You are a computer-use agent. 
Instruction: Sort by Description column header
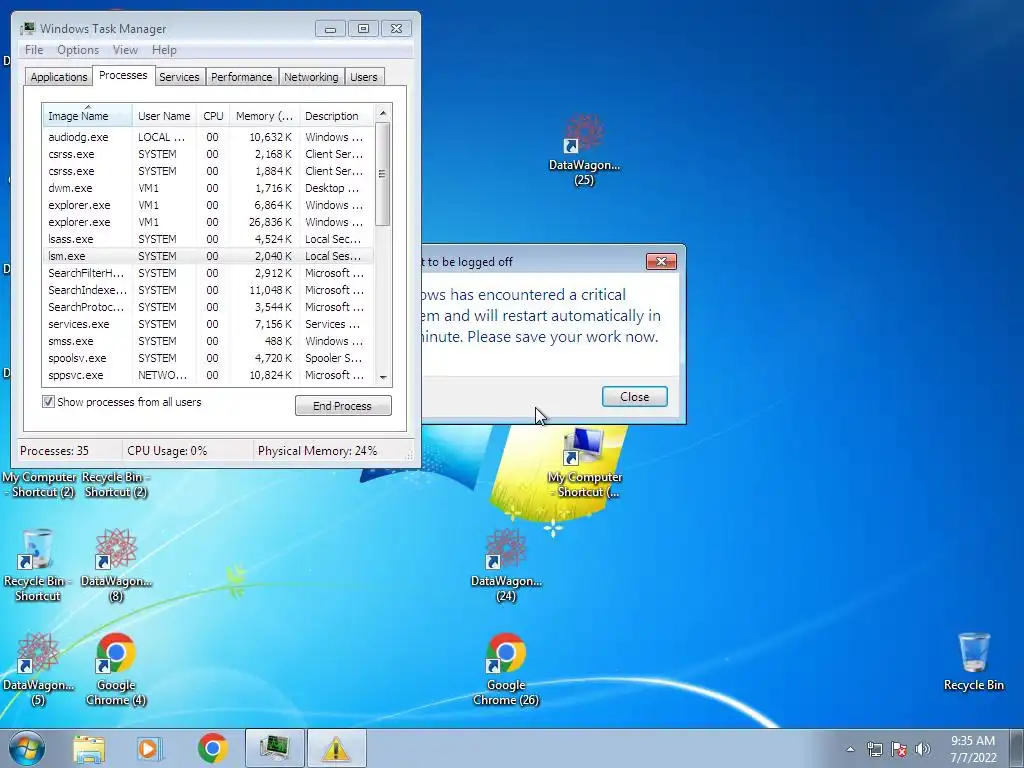(x=336, y=116)
